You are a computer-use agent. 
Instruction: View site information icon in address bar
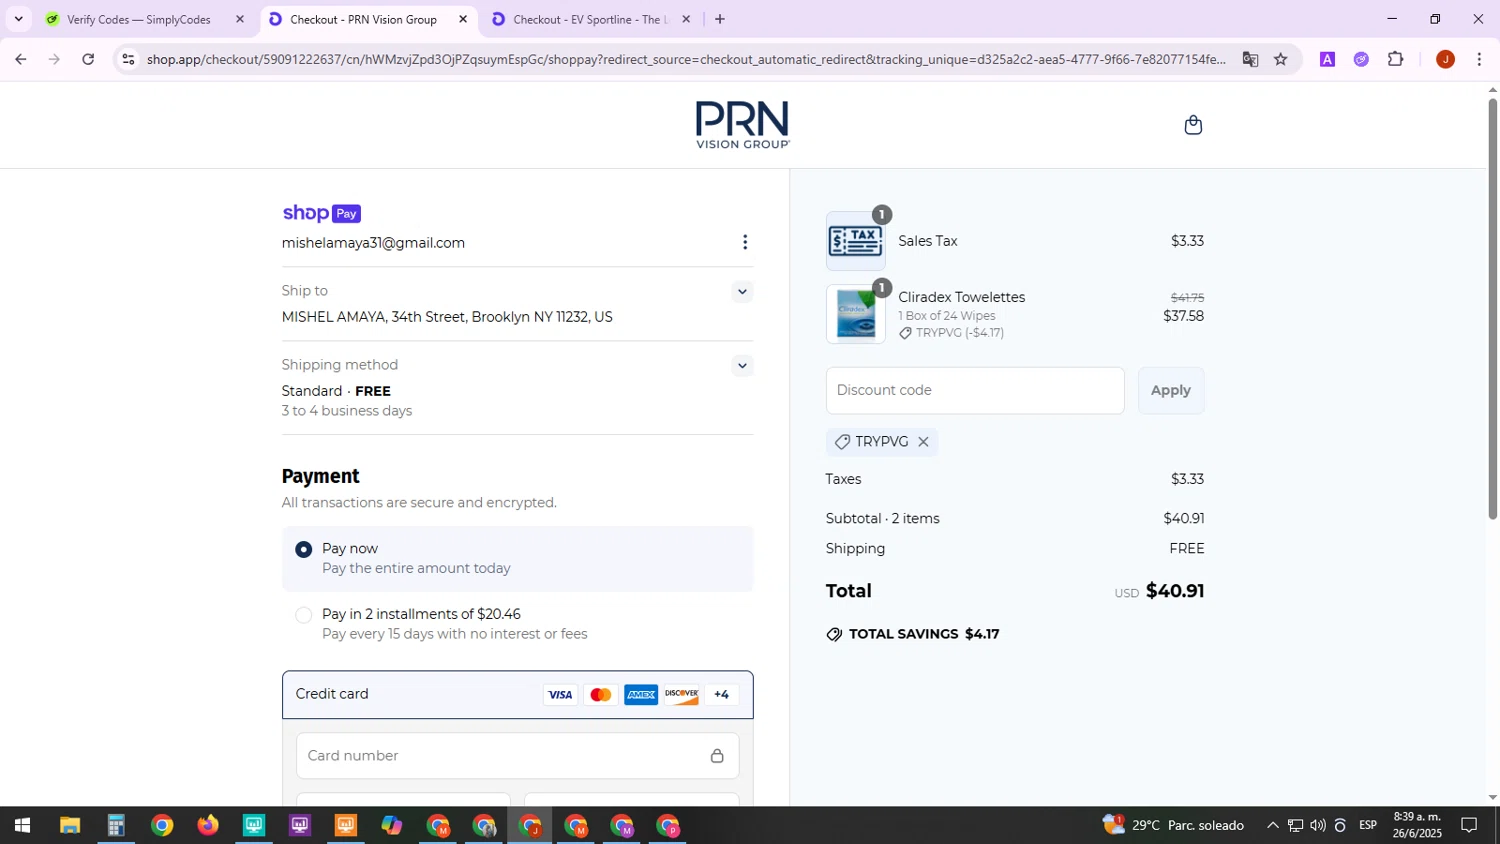pos(127,59)
